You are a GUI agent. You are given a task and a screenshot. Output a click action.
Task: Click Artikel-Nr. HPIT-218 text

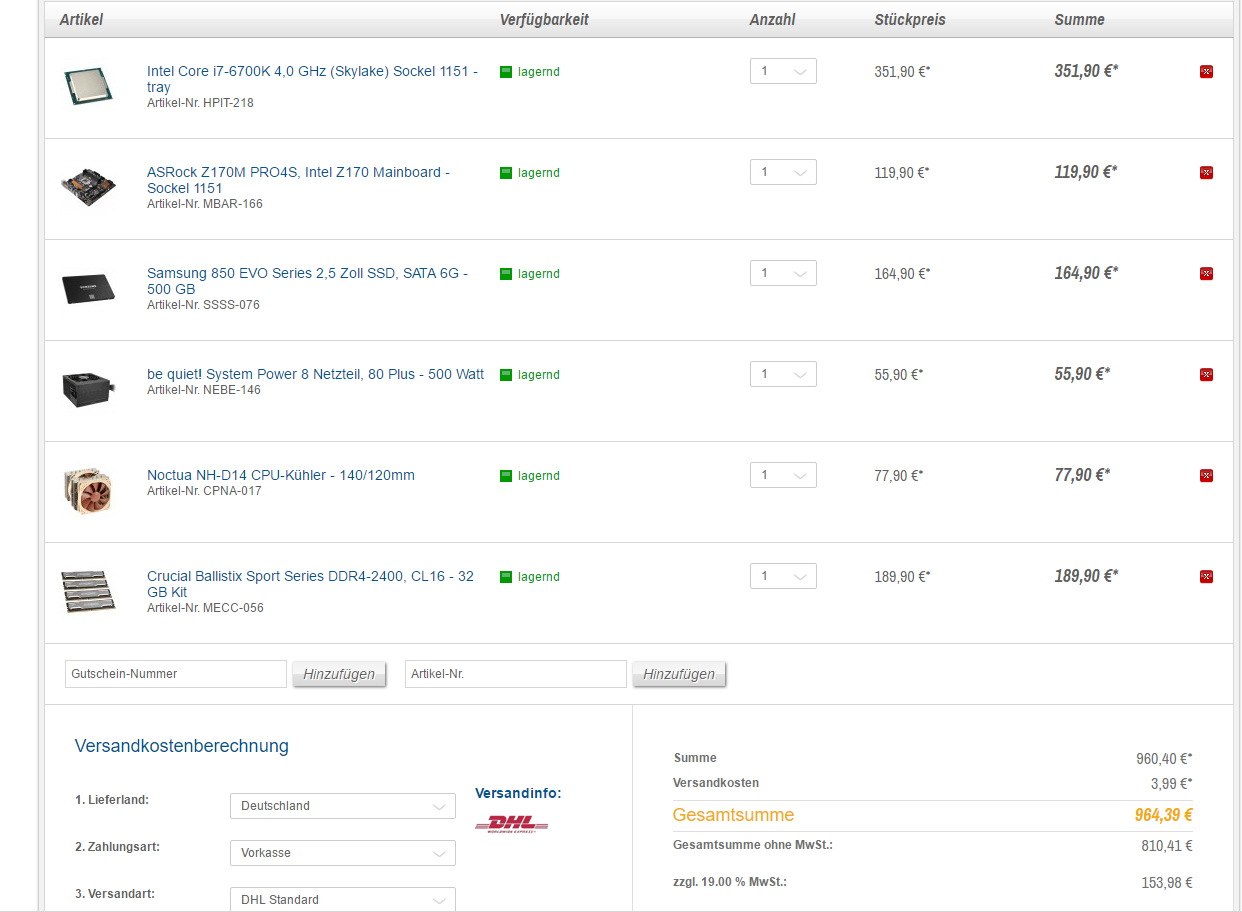point(200,103)
